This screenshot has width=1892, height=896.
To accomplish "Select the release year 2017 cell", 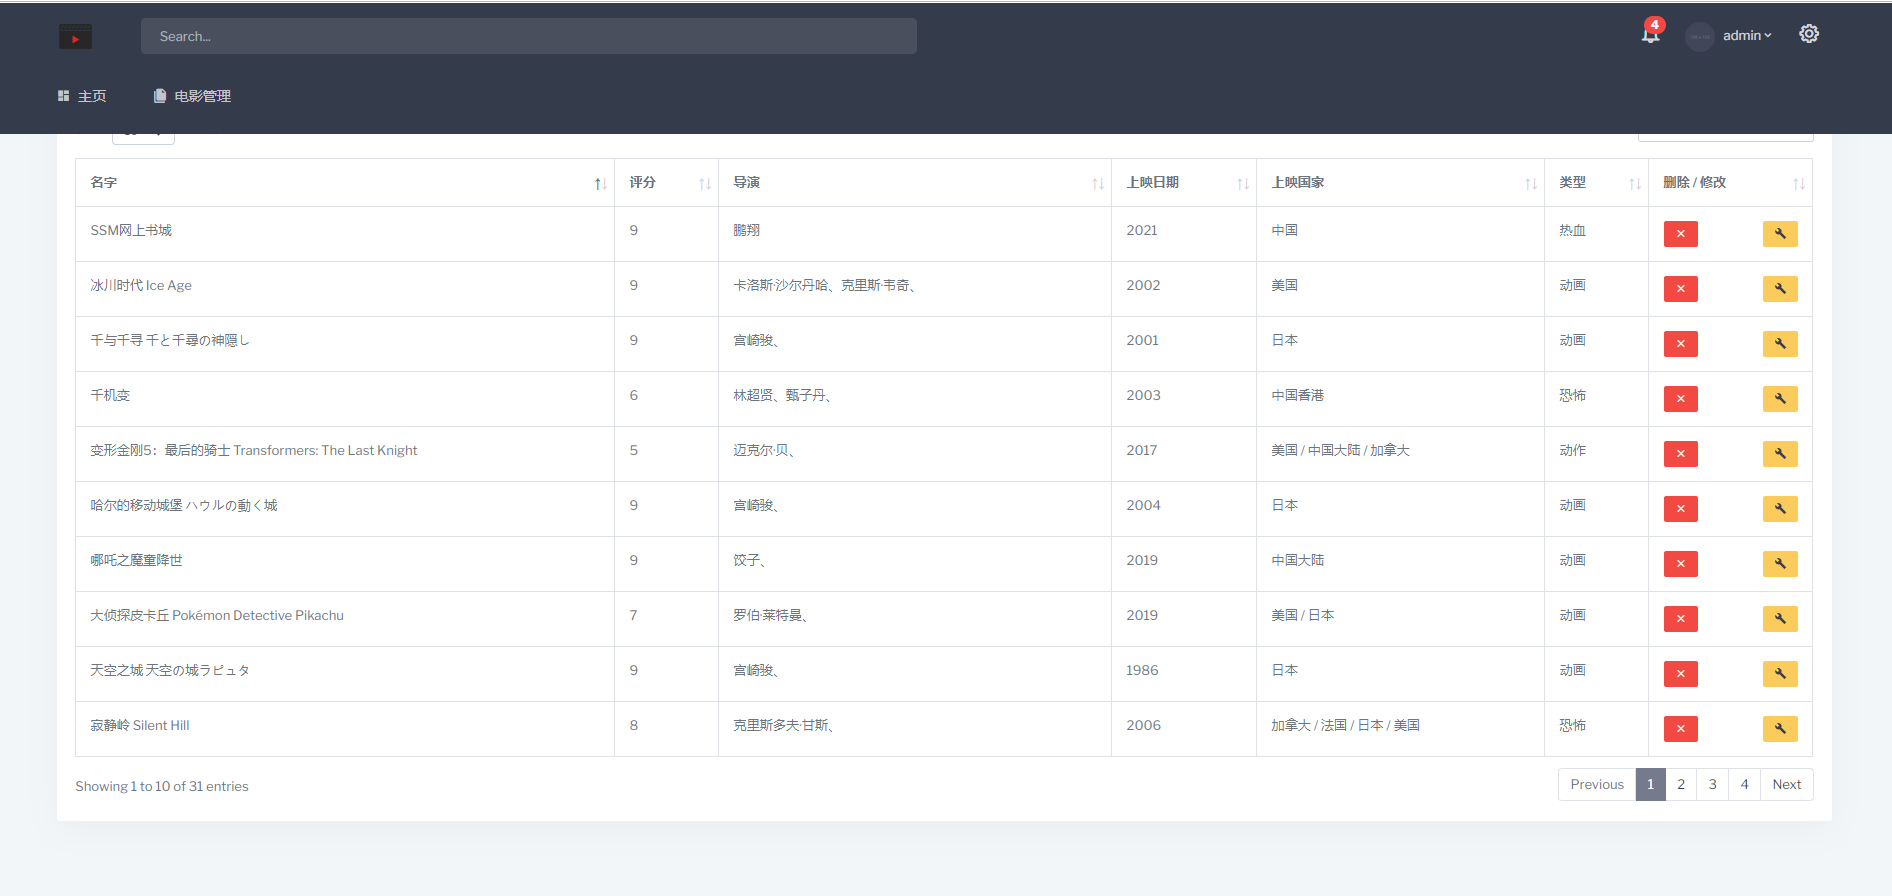I will click(1184, 454).
